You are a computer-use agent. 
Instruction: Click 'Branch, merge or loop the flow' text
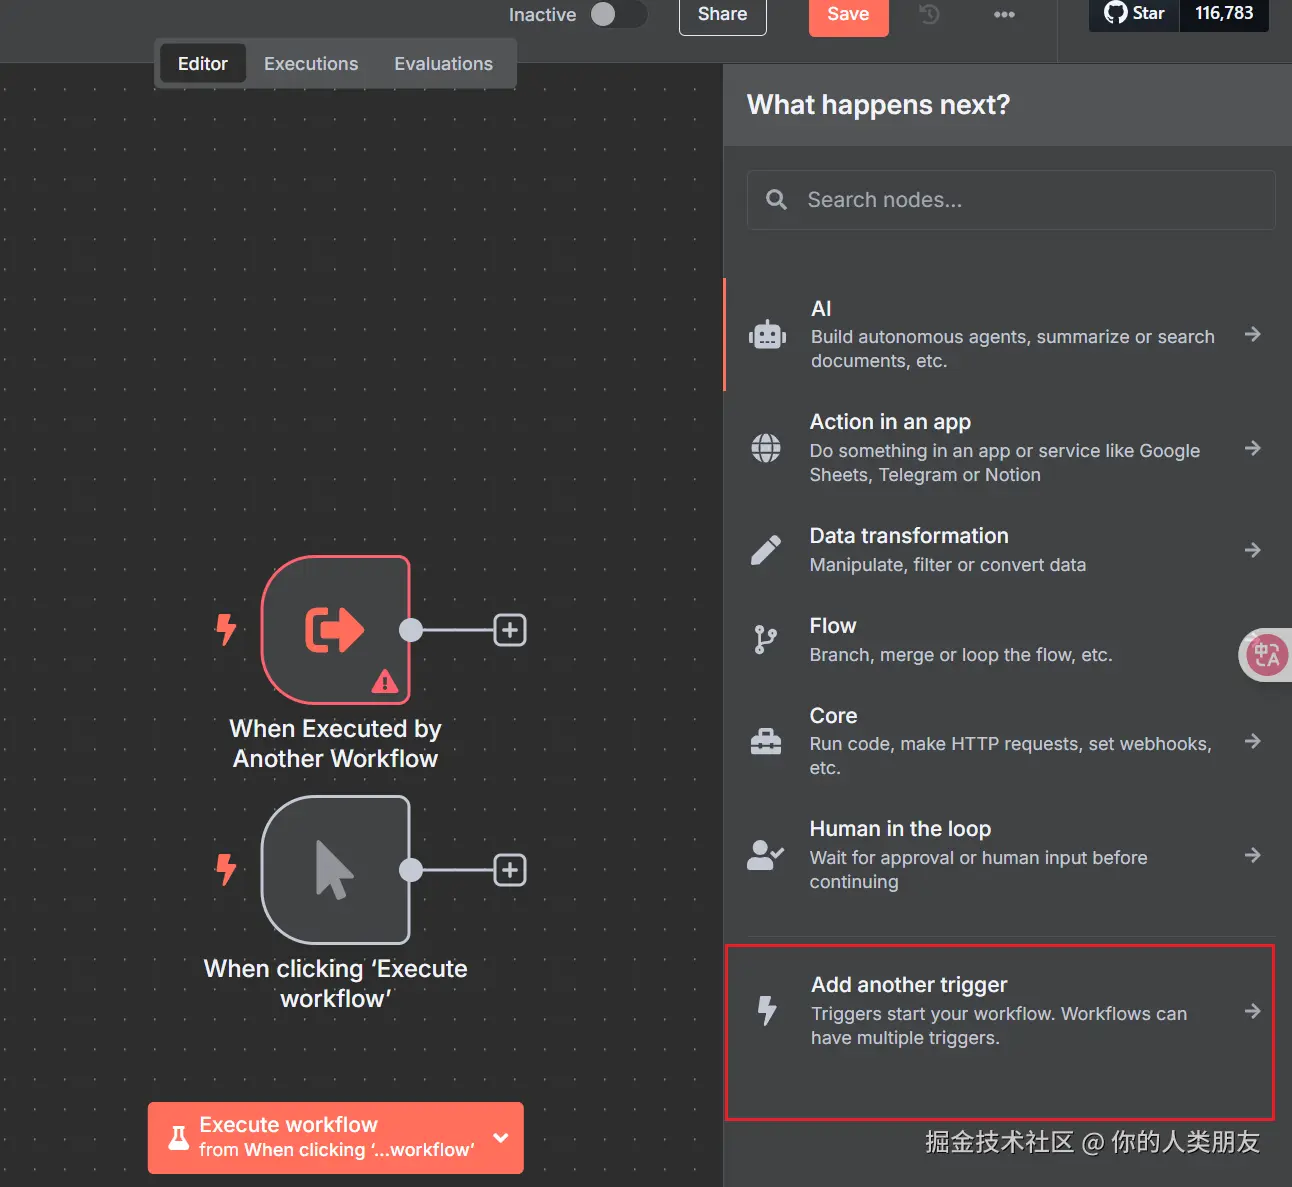[x=960, y=655]
